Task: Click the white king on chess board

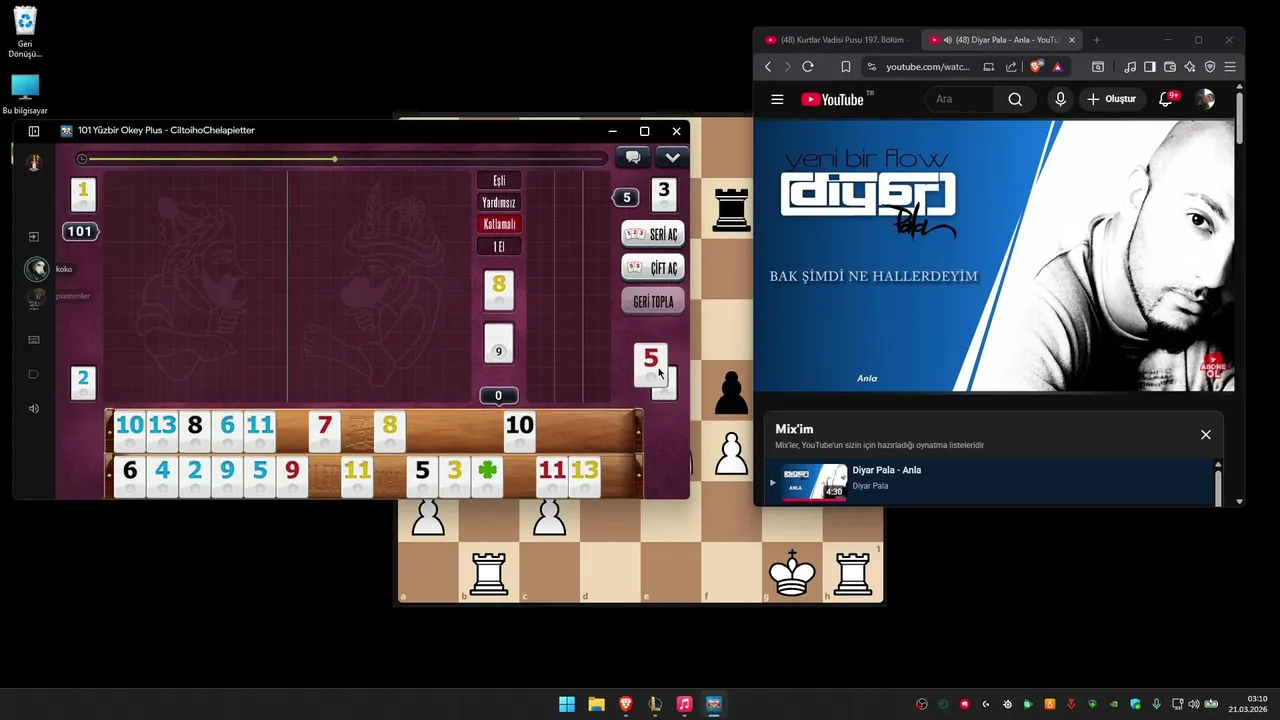Action: [x=793, y=573]
